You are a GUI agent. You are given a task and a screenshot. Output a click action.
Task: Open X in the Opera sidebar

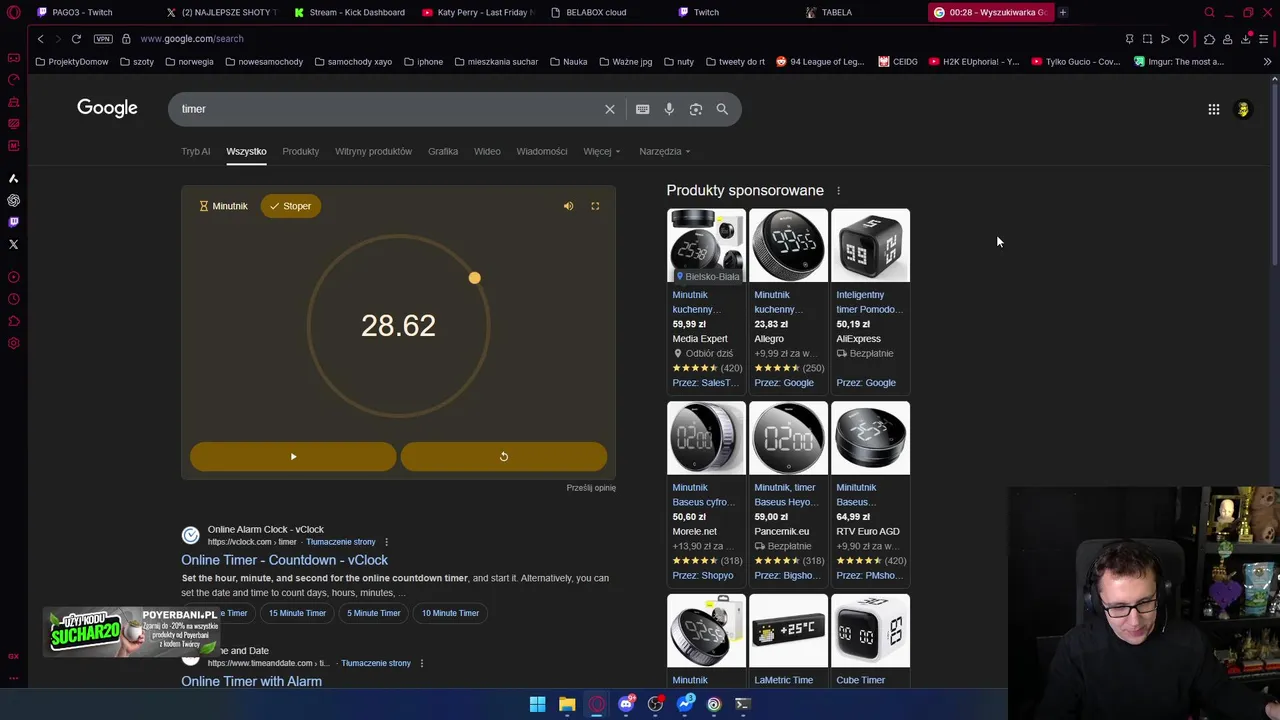click(13, 244)
